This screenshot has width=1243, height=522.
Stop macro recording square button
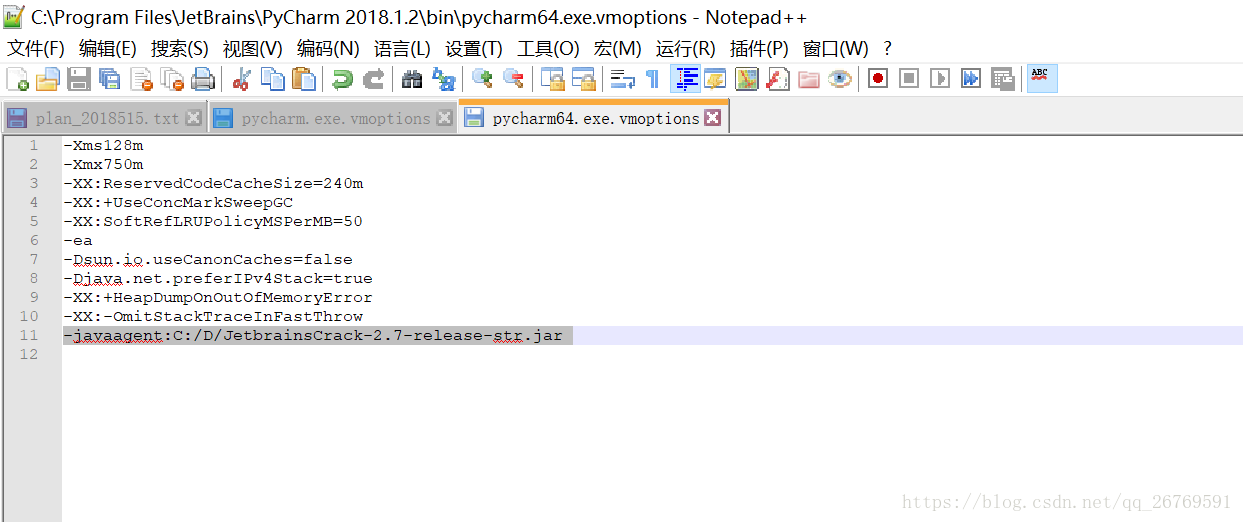[909, 79]
